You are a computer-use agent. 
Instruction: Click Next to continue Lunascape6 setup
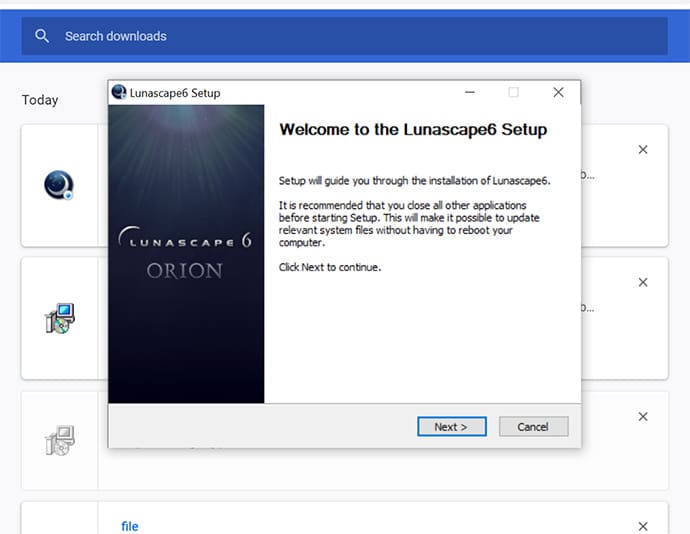451,427
